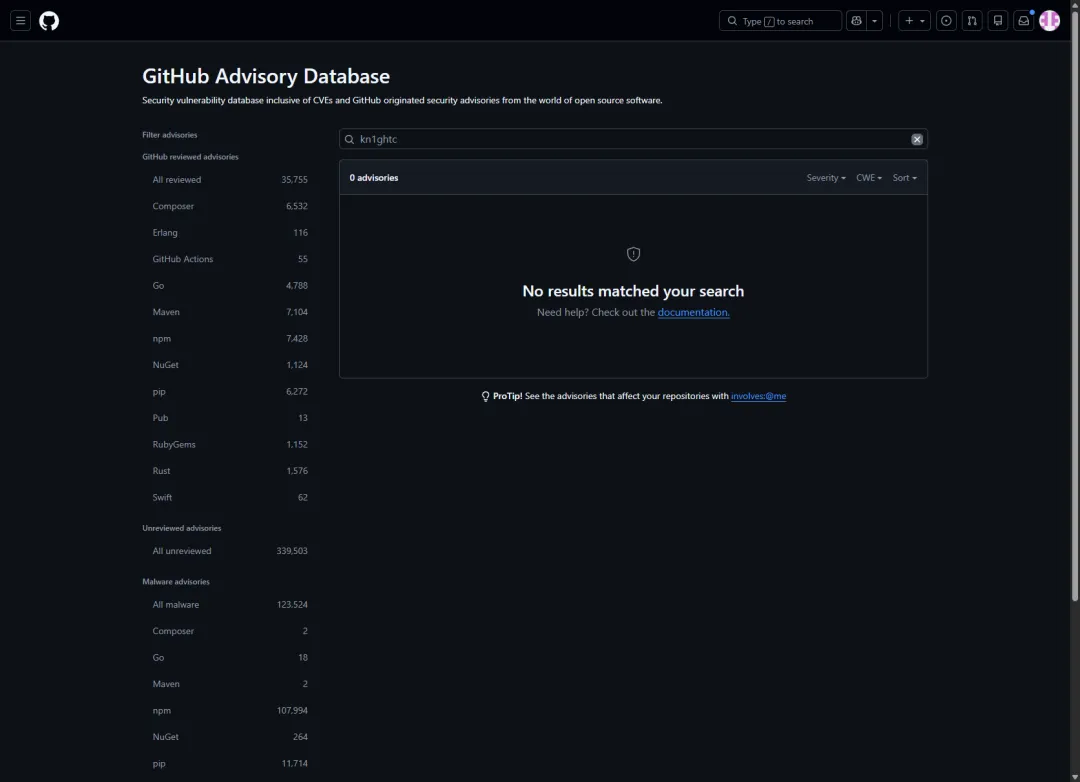The width and height of the screenshot is (1080, 782).
Task: Open the Repositories icon in the header
Action: (x=998, y=21)
